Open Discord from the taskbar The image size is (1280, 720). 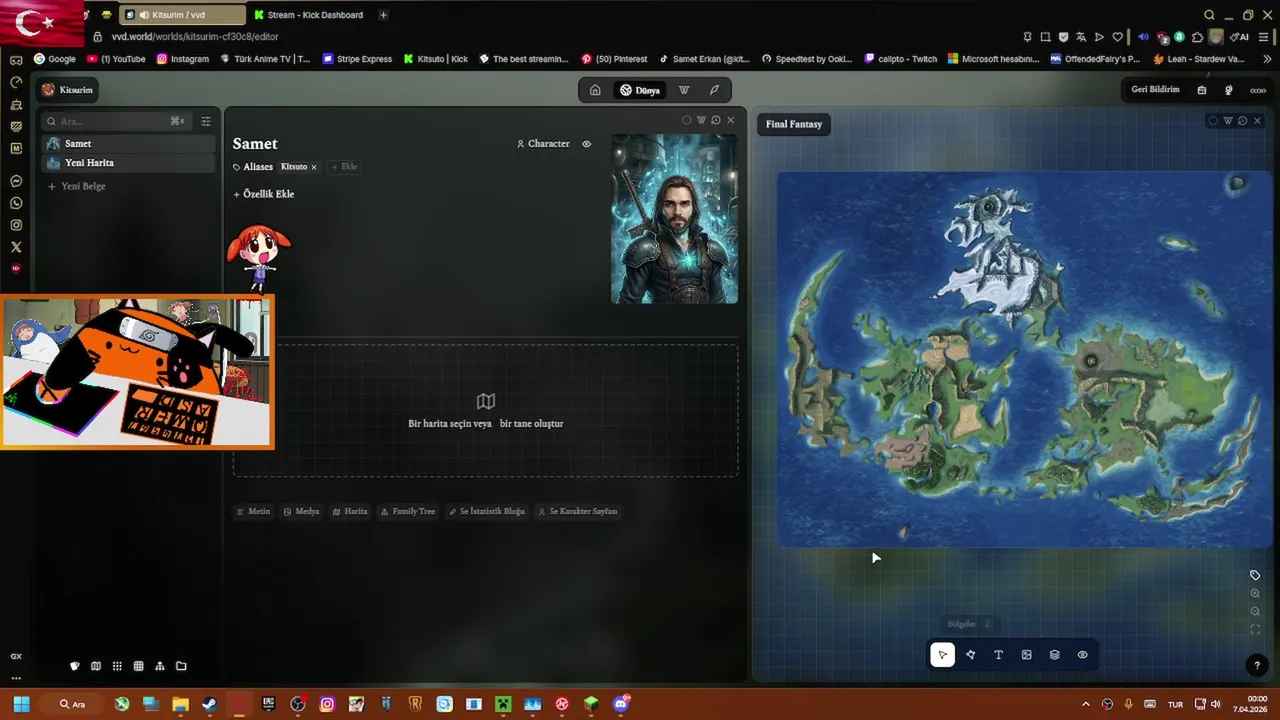pos(621,704)
